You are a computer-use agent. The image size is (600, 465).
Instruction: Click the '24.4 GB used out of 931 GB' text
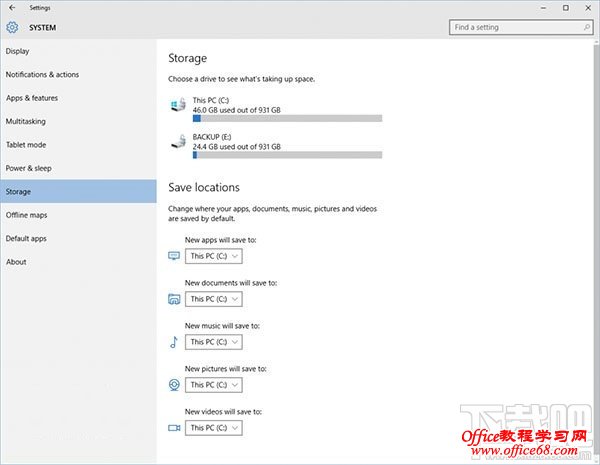[236, 147]
